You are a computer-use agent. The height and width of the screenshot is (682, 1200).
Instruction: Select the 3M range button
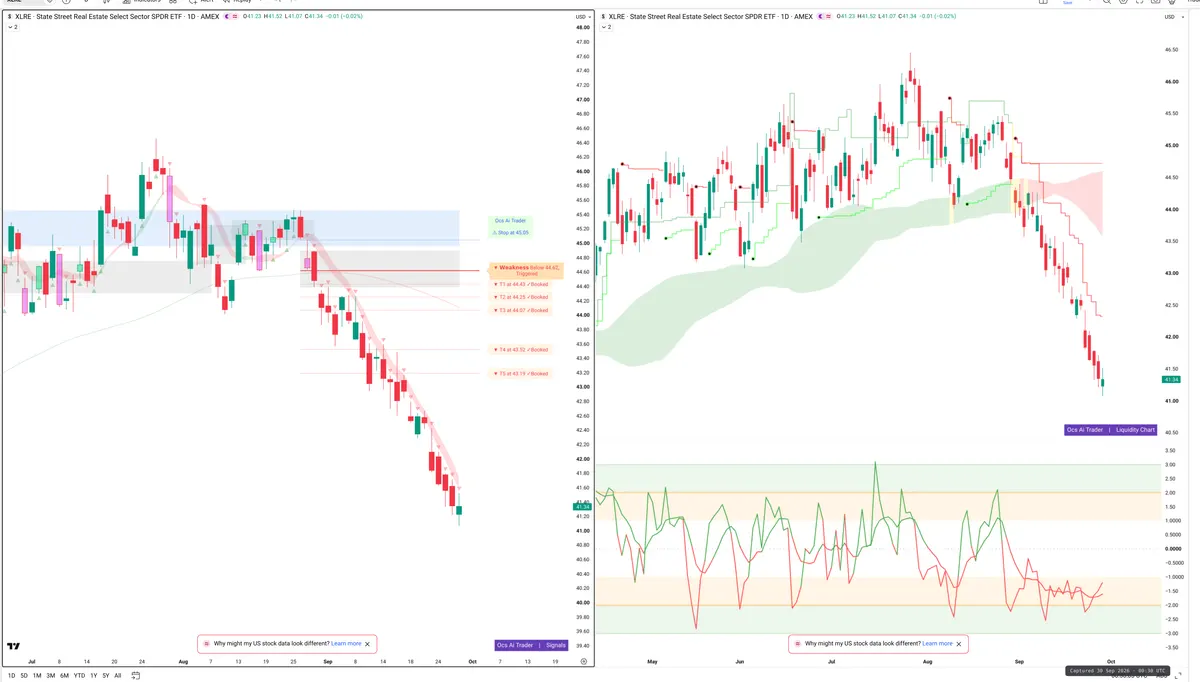coord(51,676)
